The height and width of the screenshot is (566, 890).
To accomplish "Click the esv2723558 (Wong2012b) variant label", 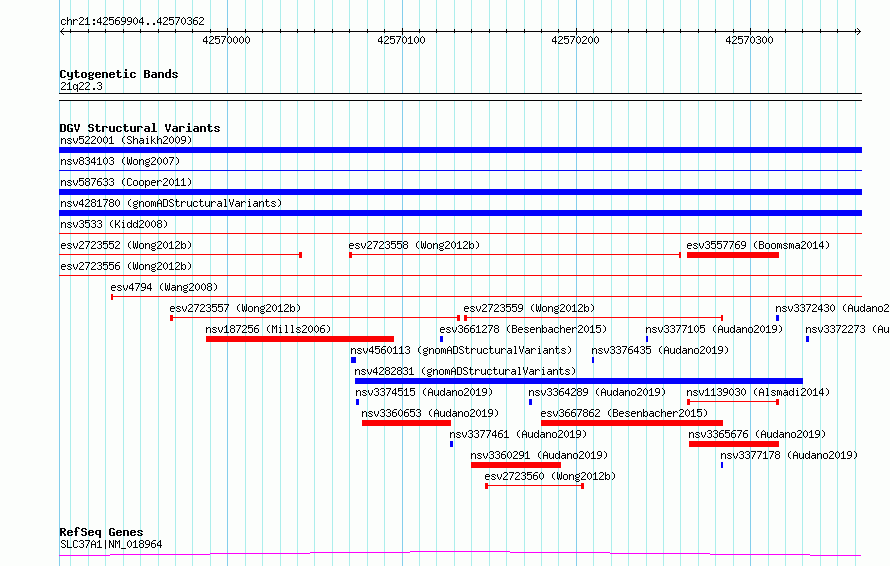I will tap(414, 245).
